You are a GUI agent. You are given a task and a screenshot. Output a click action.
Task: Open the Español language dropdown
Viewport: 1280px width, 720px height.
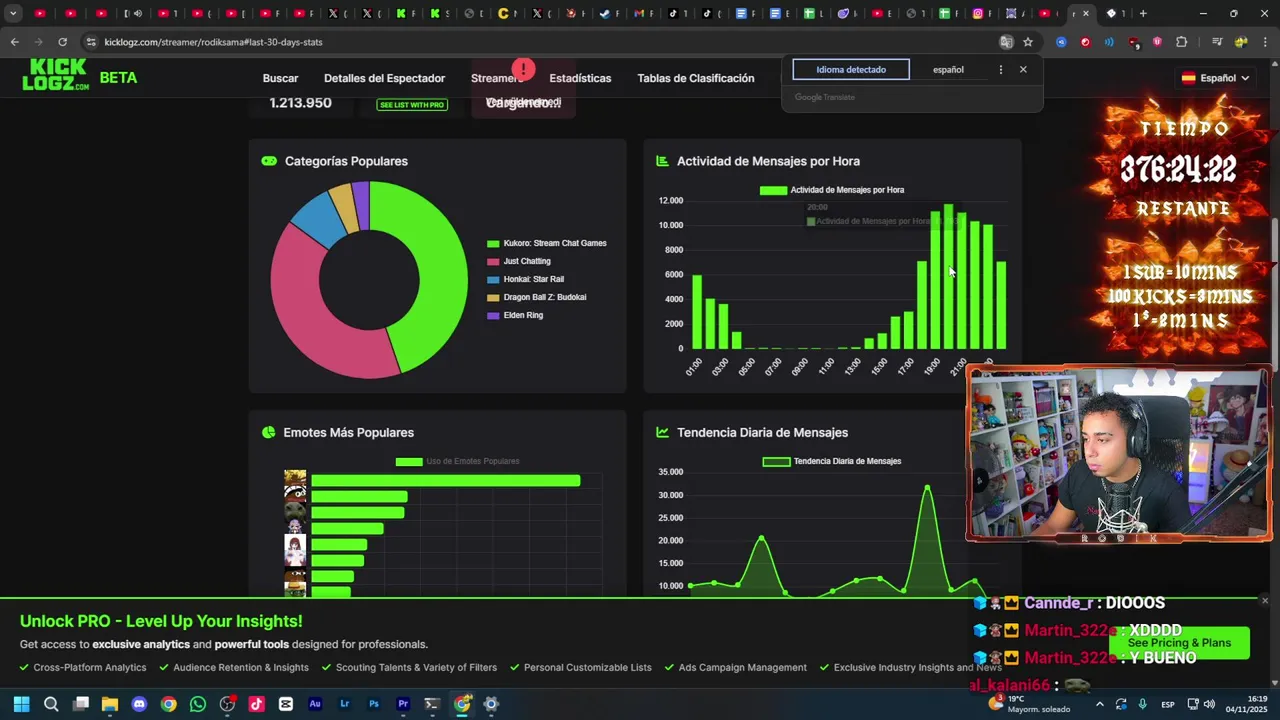[x=1215, y=78]
